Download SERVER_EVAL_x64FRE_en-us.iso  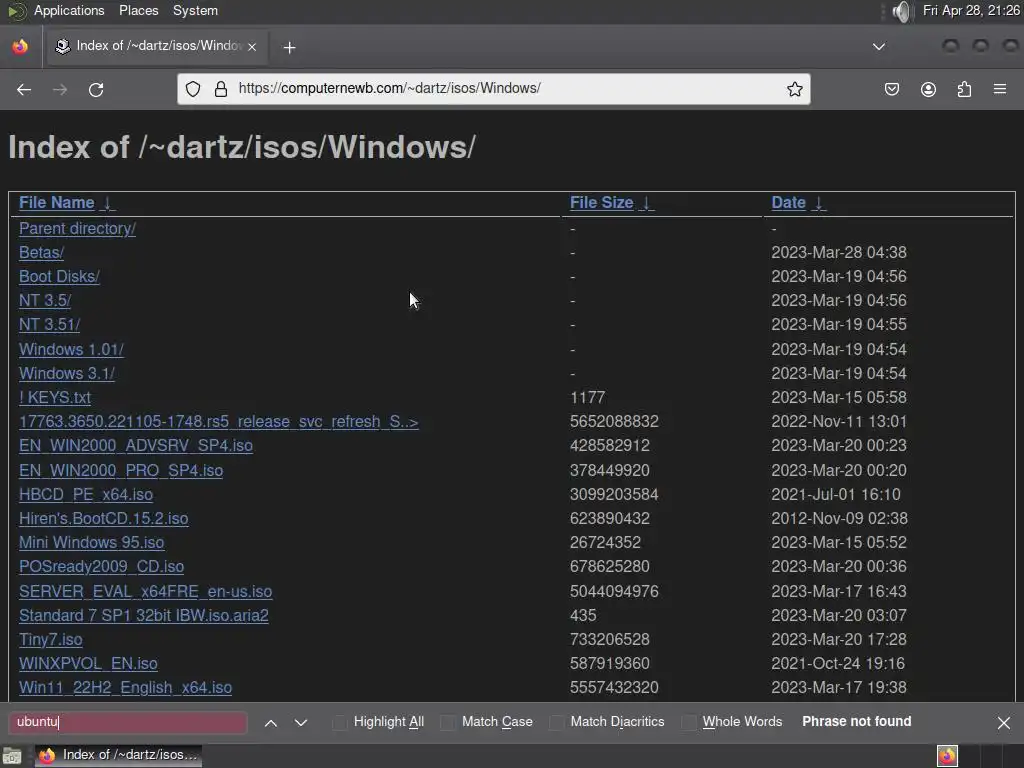click(146, 592)
